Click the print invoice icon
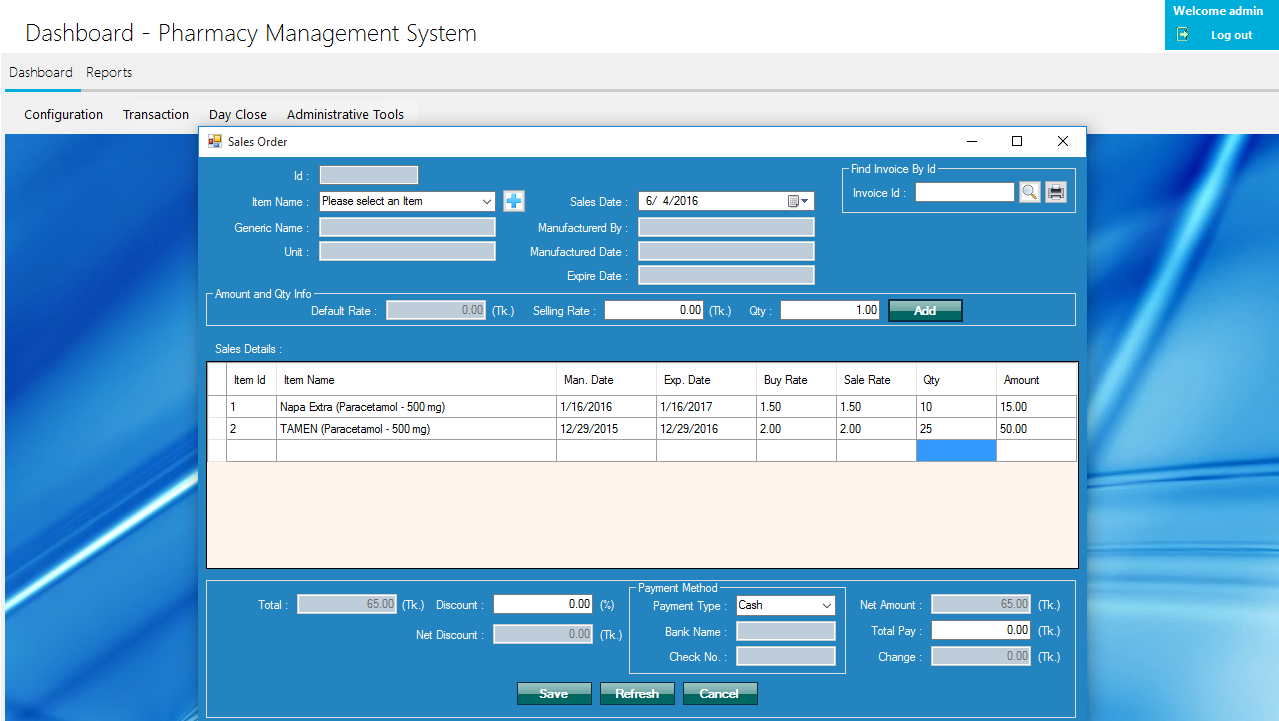Viewport: 1279px width, 721px height. coord(1055,192)
